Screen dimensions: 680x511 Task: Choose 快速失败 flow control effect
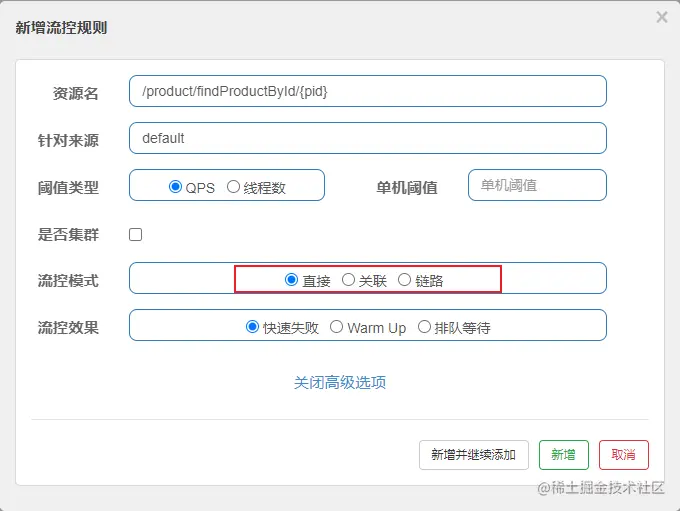click(252, 327)
